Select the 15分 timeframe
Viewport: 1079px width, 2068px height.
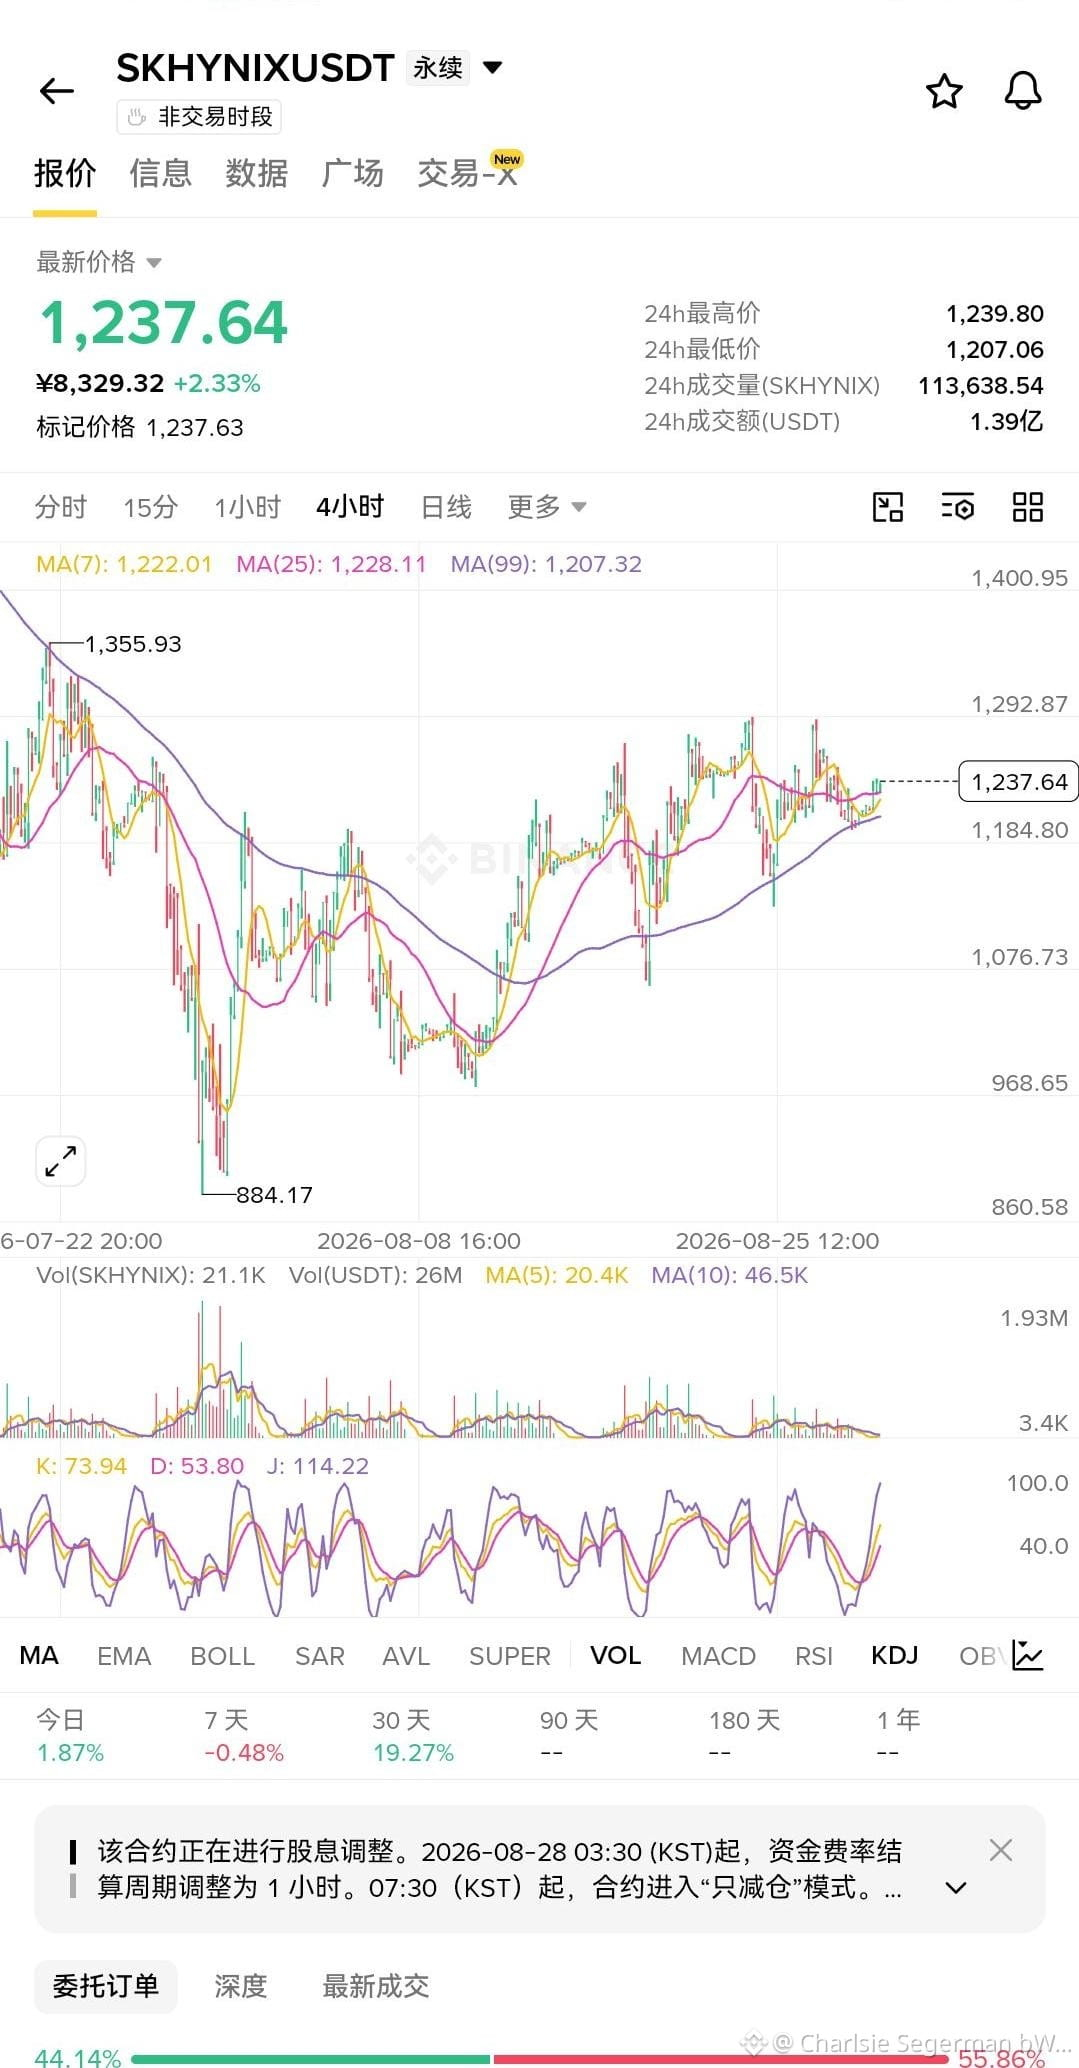point(150,507)
